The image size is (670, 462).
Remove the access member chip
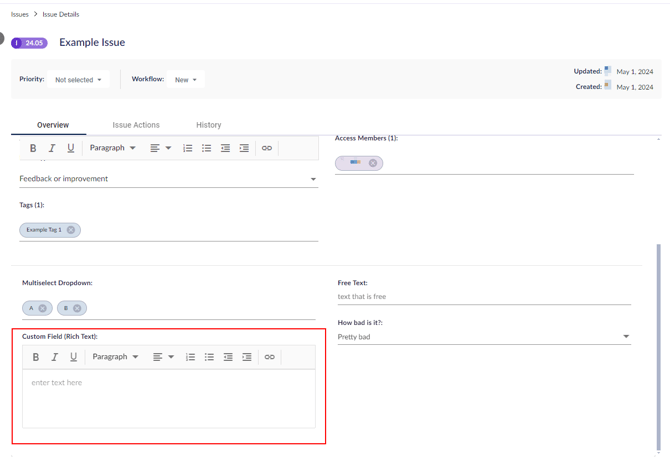coord(373,163)
